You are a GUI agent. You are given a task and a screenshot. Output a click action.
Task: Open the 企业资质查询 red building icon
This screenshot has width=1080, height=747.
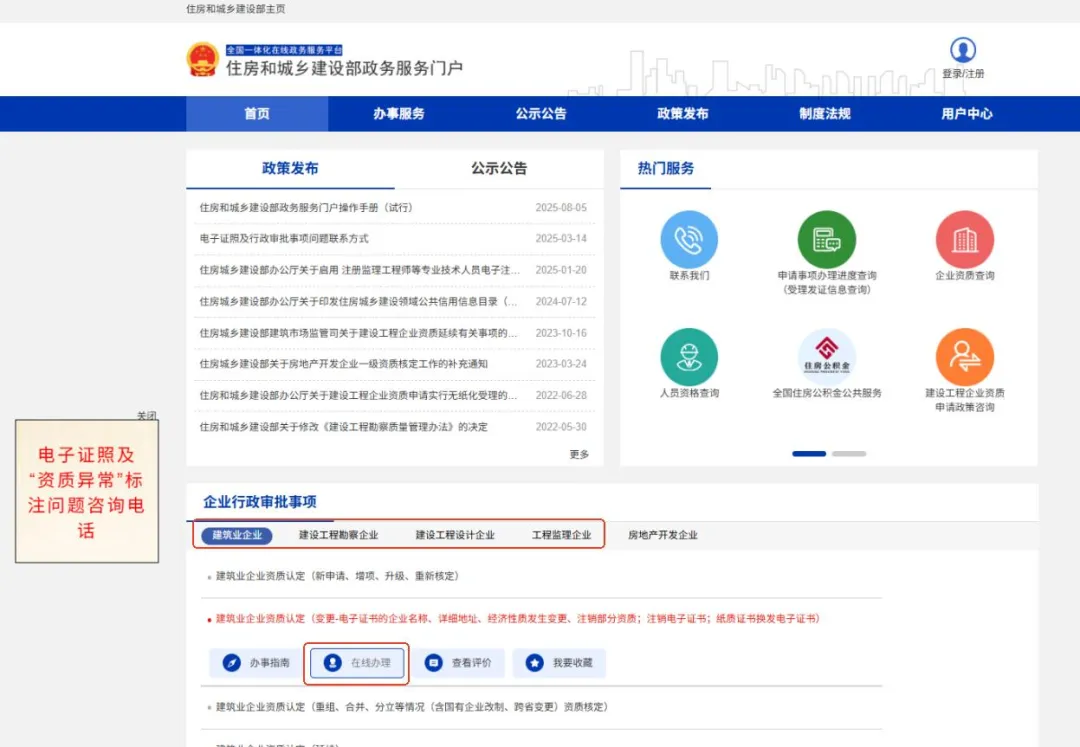coord(964,239)
